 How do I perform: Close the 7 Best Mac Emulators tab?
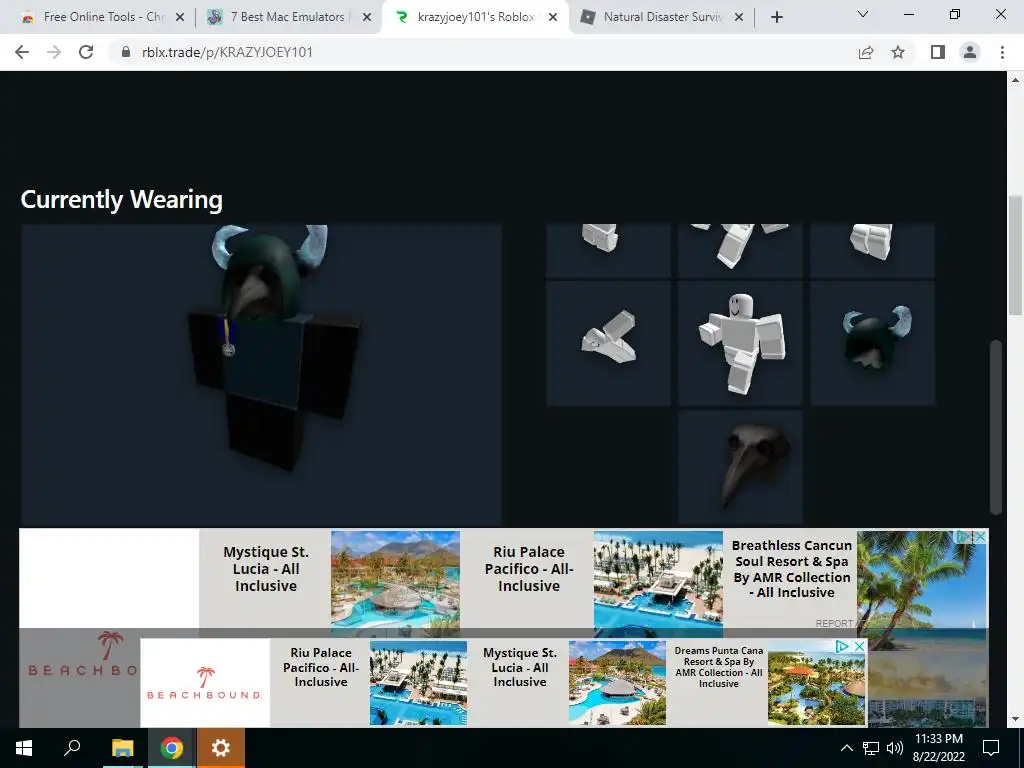[367, 18]
